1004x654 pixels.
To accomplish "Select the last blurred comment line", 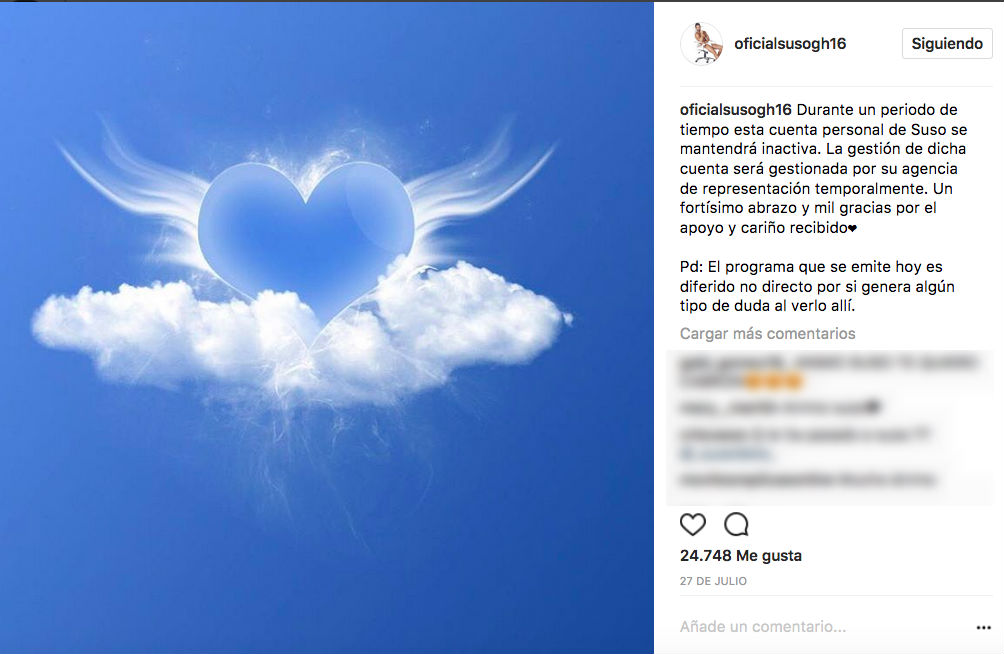I will tap(807, 479).
